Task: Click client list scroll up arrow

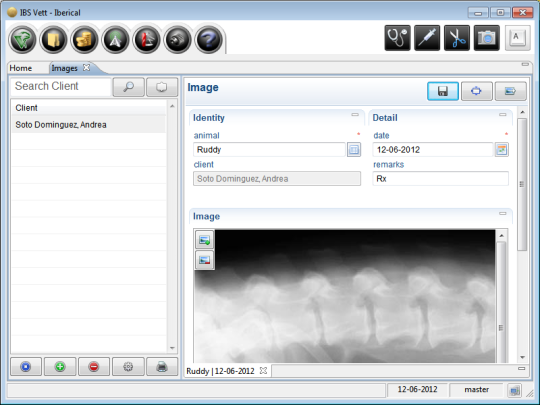Action: coord(172,106)
